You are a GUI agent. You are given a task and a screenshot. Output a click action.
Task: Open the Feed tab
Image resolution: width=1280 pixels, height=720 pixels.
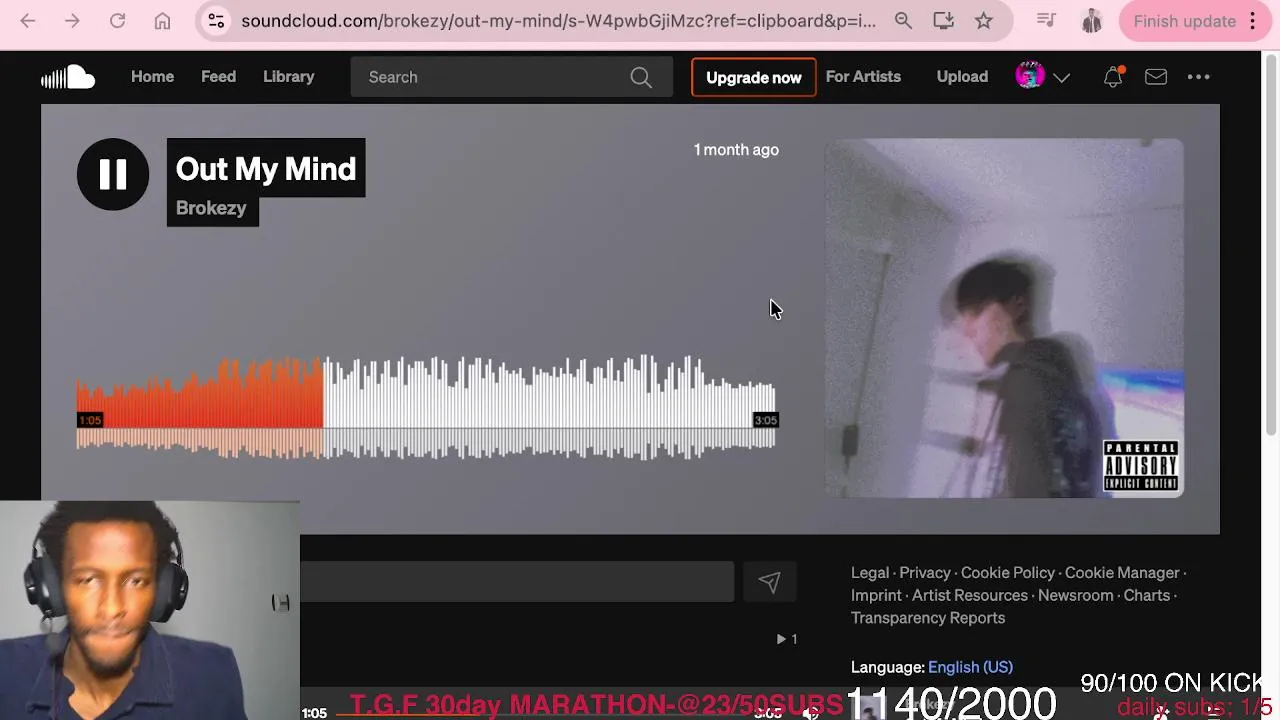tap(218, 77)
